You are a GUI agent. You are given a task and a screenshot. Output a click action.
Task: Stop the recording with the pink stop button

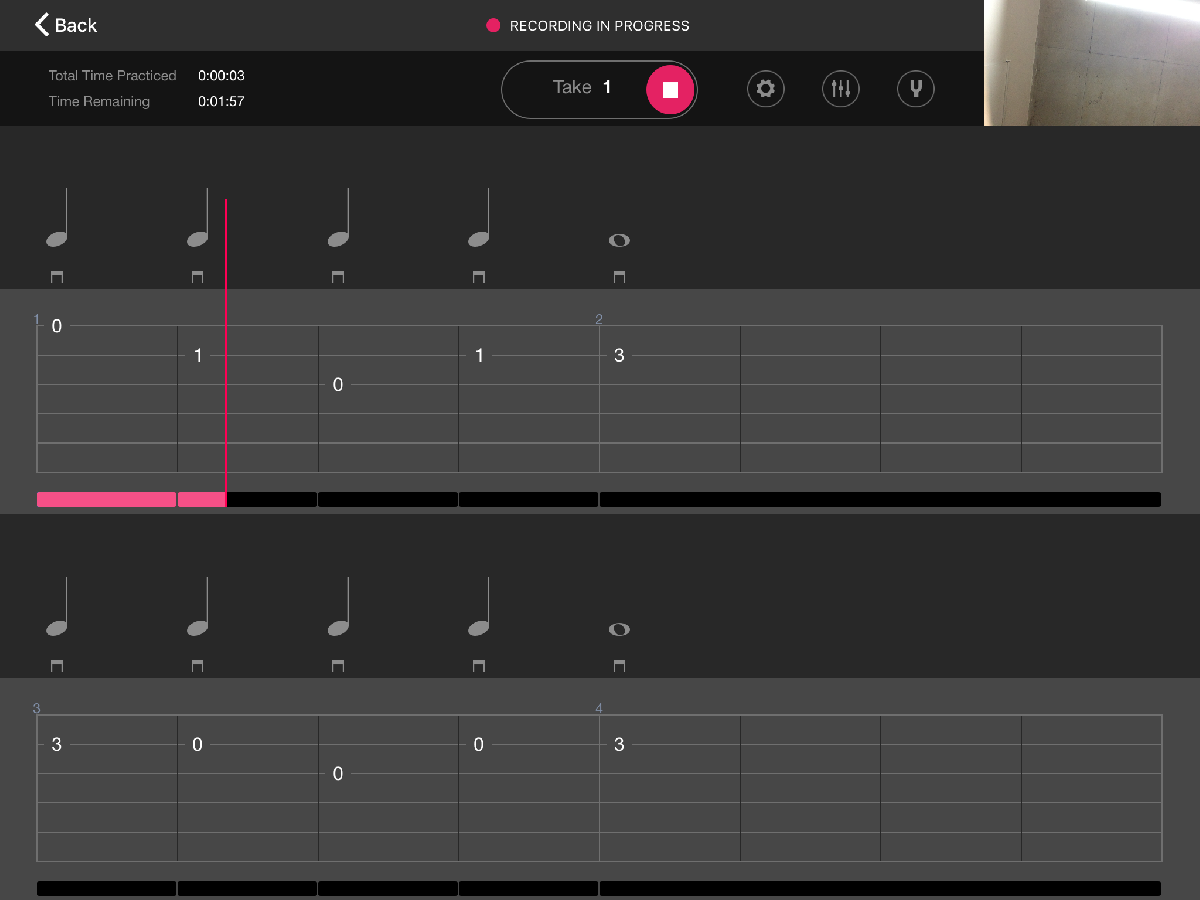click(670, 90)
